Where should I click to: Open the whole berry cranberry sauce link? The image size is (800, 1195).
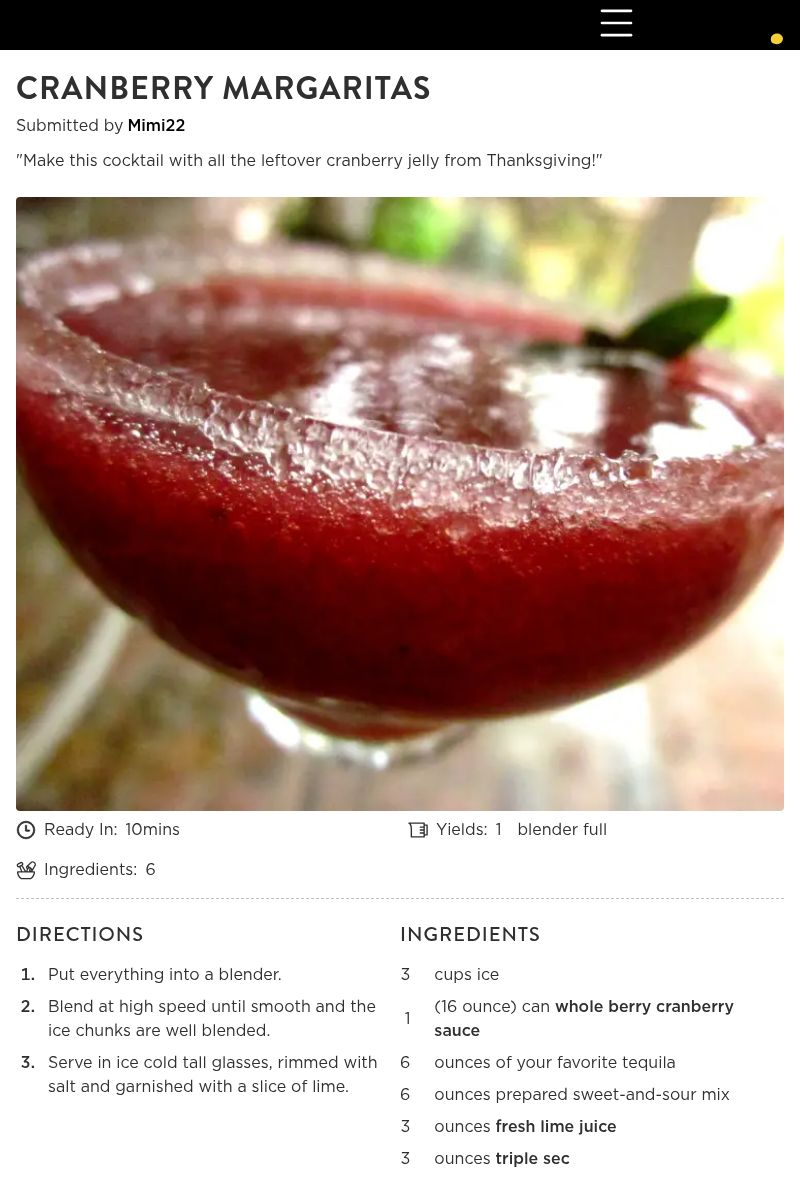pos(584,1018)
